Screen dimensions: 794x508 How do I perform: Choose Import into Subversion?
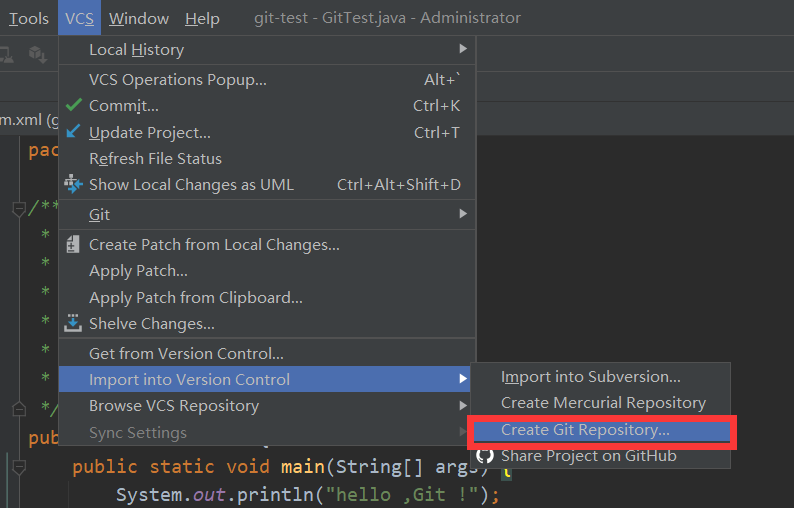601,377
